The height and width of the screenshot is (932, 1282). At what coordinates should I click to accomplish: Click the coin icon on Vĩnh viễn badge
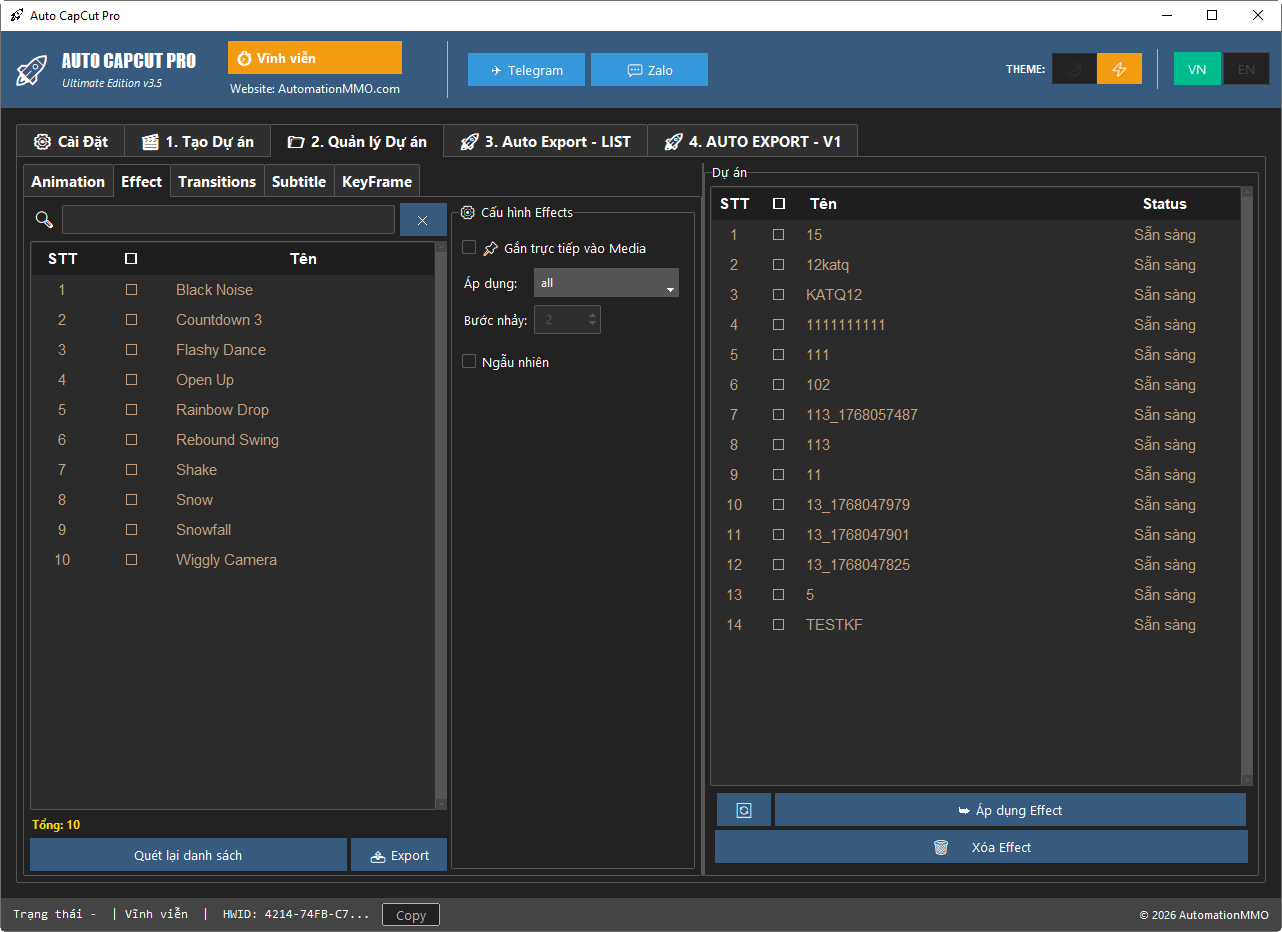coord(244,59)
